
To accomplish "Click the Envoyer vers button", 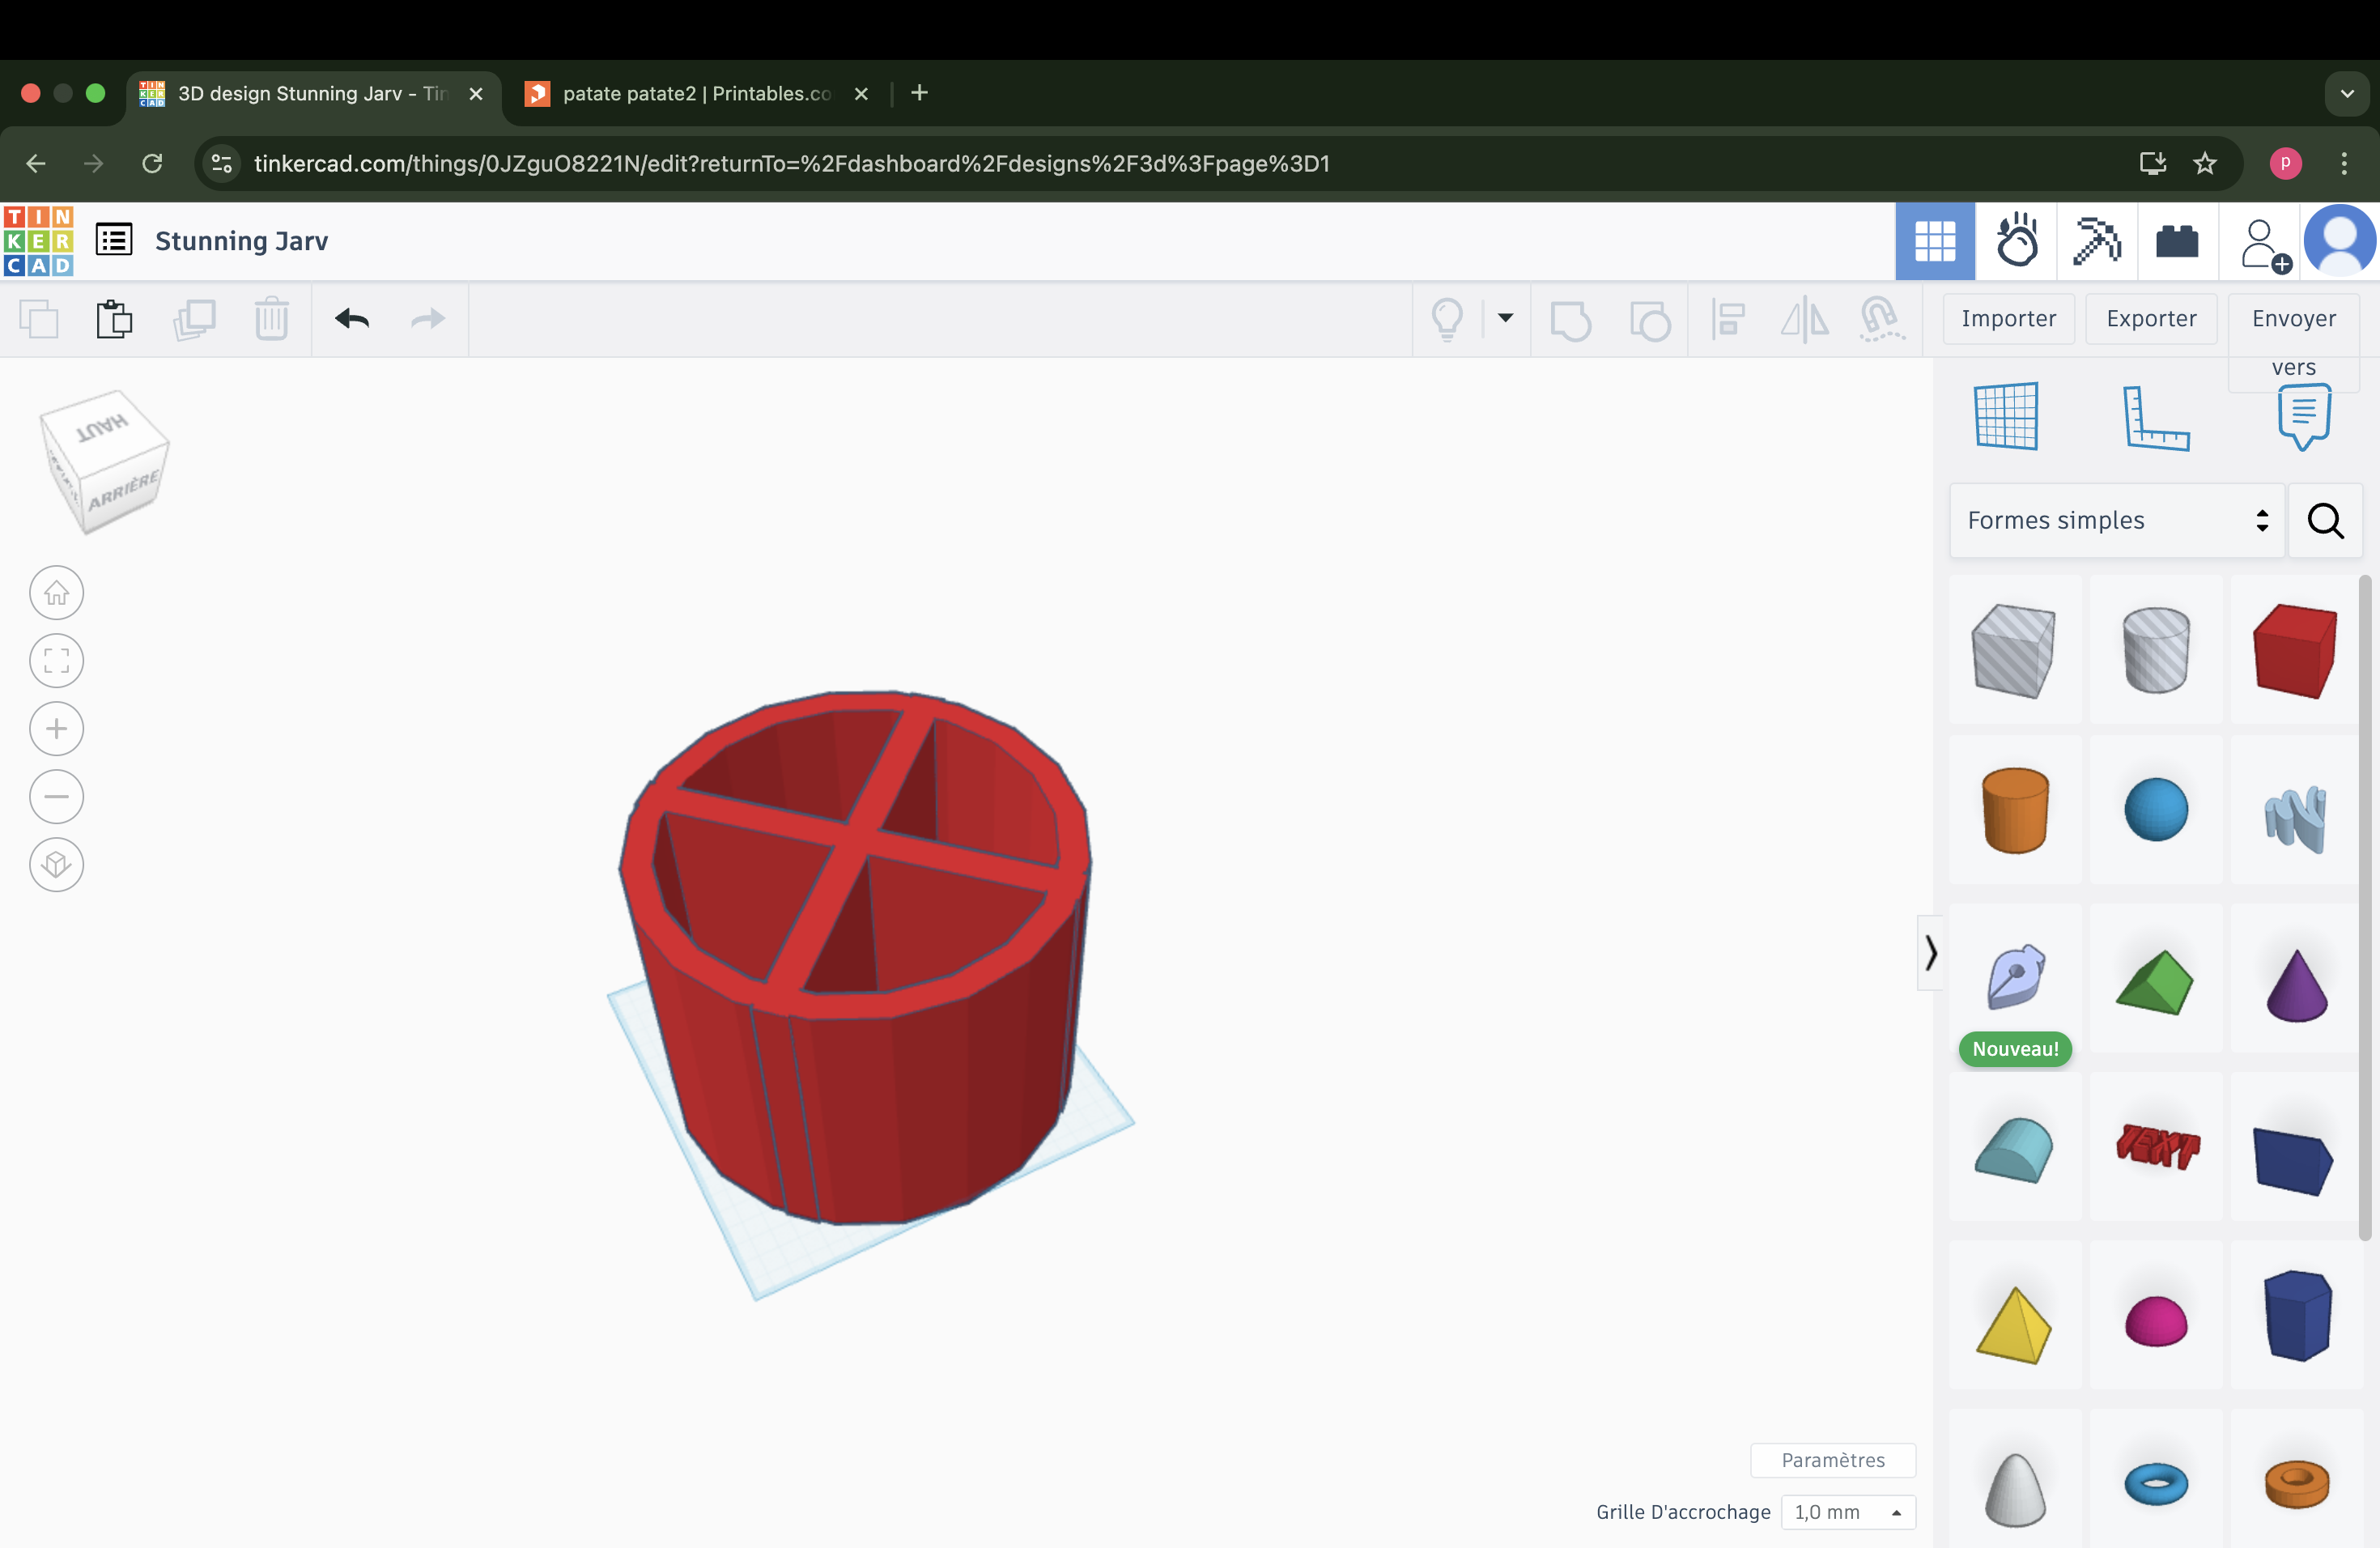I will click(2293, 342).
